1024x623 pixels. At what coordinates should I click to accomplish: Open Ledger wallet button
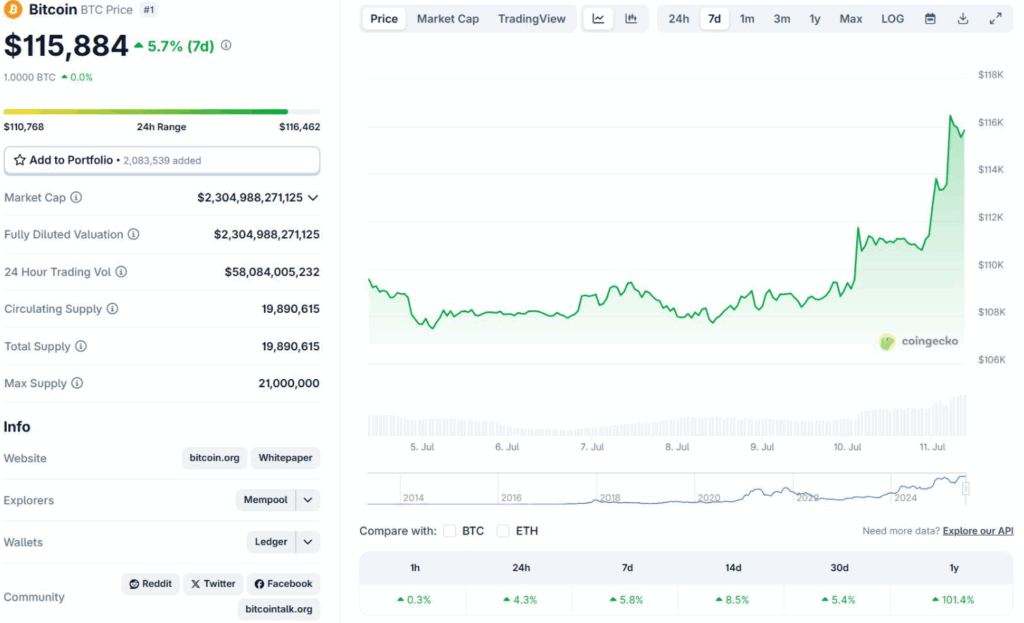click(x=271, y=542)
